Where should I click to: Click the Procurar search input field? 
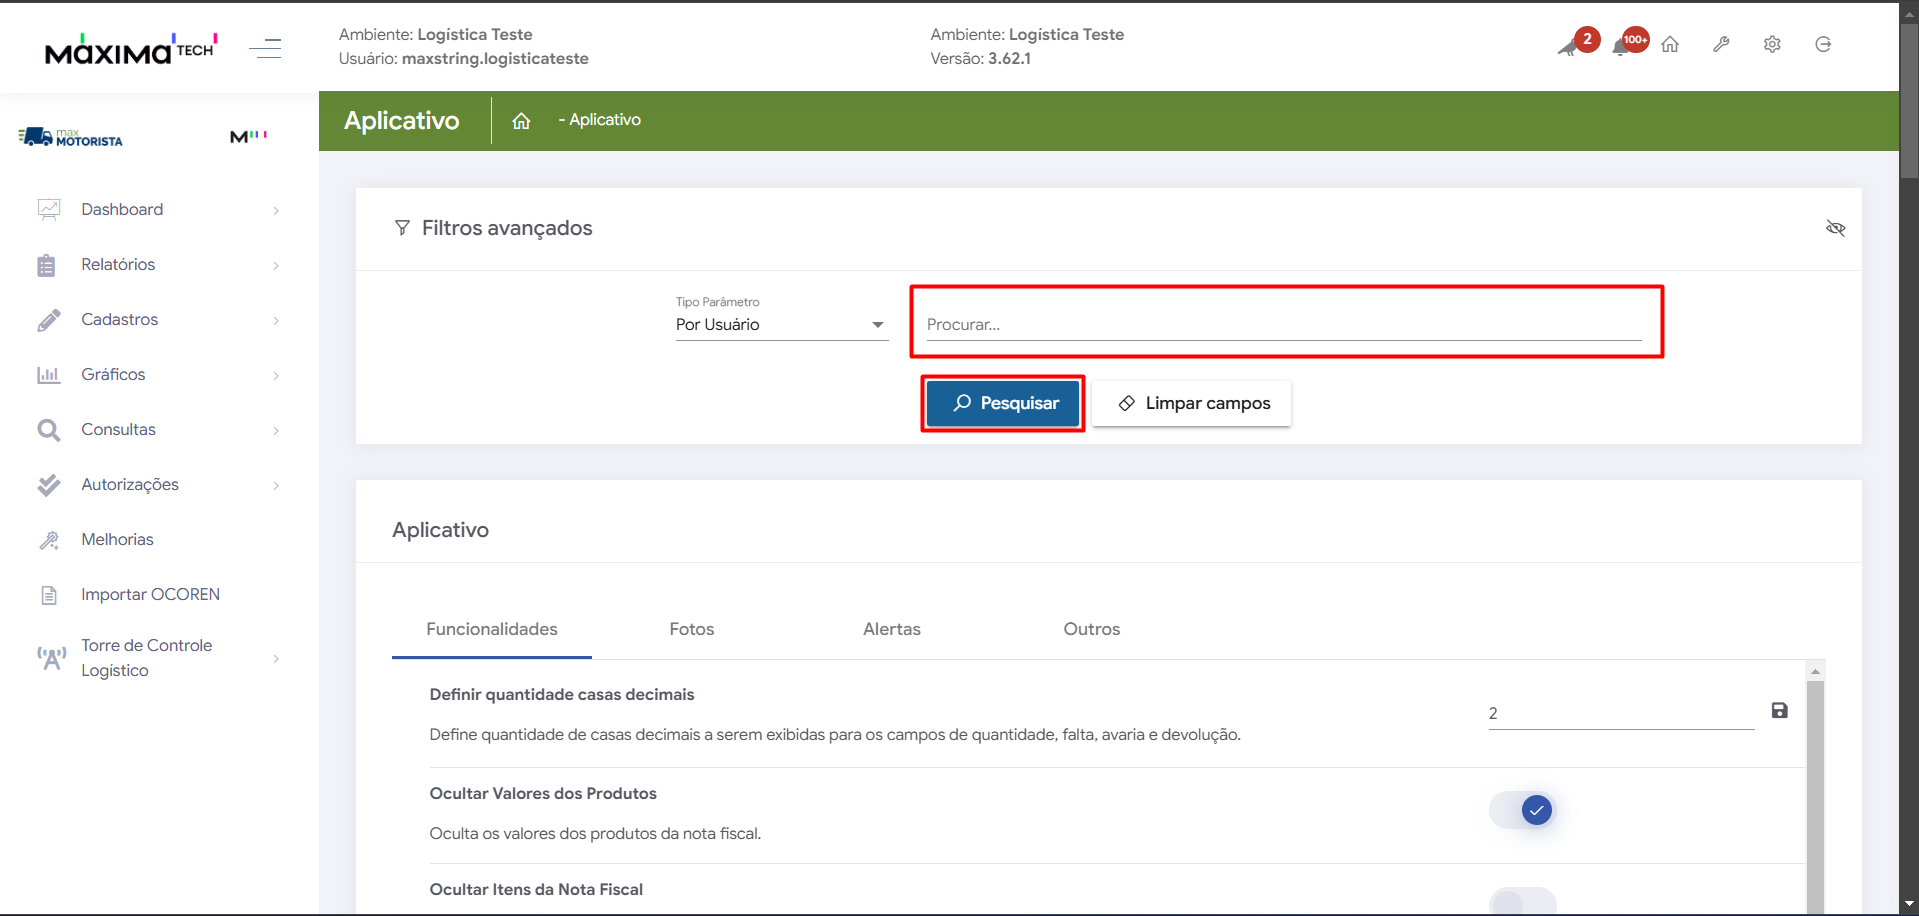[x=1283, y=325]
